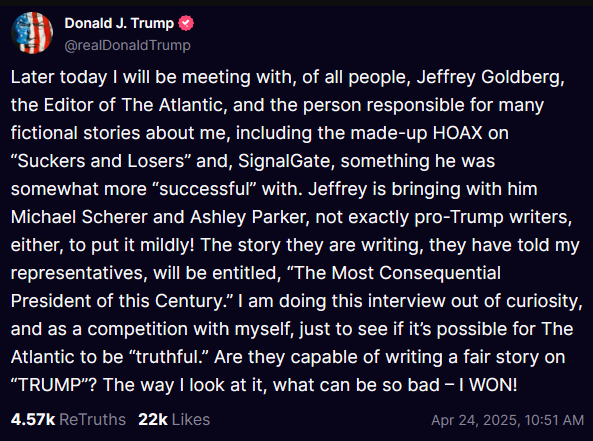The image size is (593, 441).
Task: Open the Apr 24, 2025 timestamp
Action: (508, 420)
